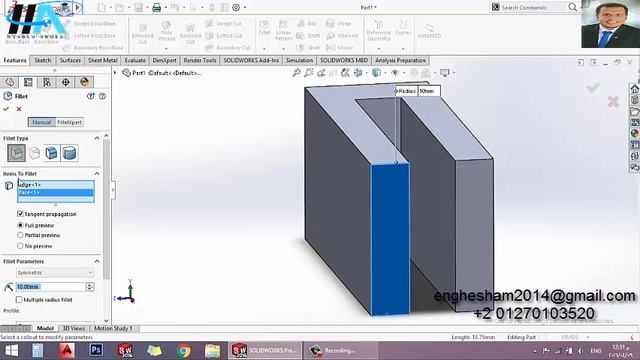
Task: Click the radius spinner arrows
Action: pyautogui.click(x=90, y=287)
